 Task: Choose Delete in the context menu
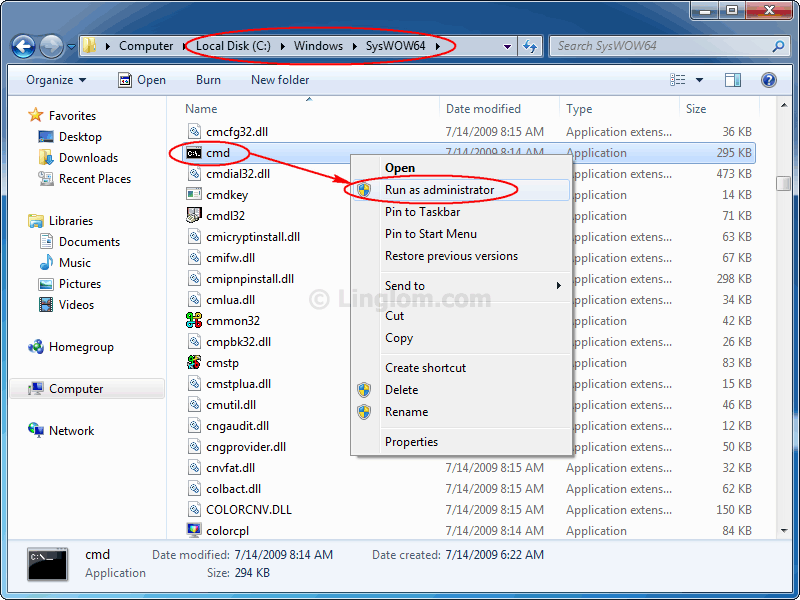tap(461, 390)
